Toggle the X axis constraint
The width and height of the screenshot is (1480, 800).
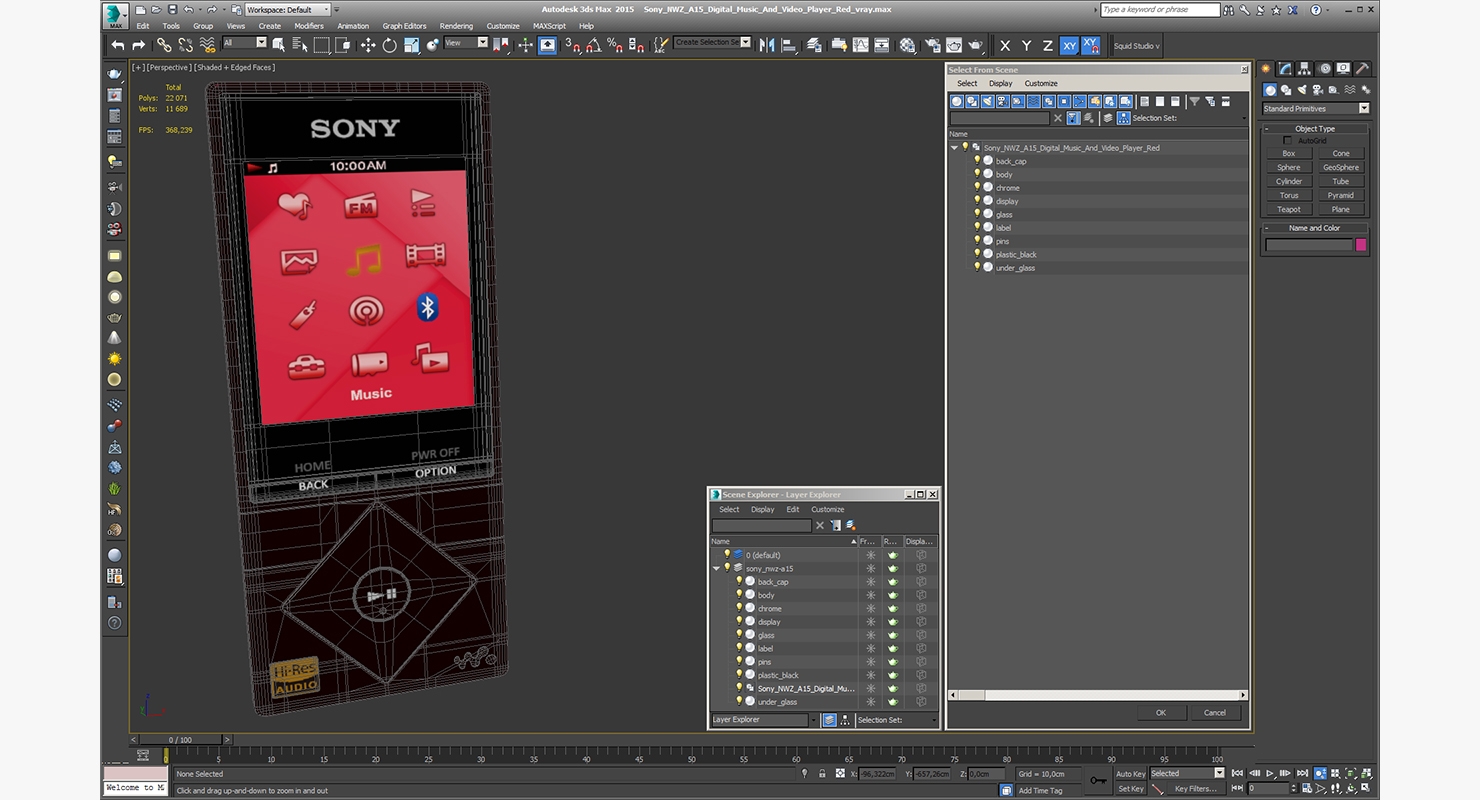[x=1005, y=45]
